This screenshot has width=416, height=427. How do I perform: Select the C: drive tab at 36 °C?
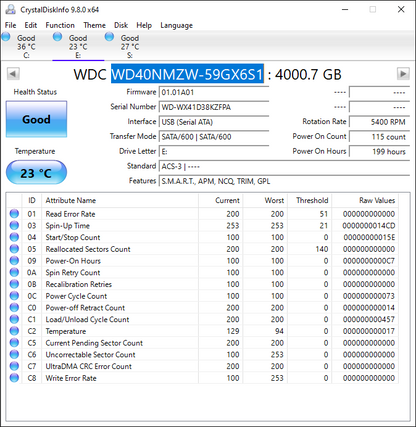click(26, 46)
